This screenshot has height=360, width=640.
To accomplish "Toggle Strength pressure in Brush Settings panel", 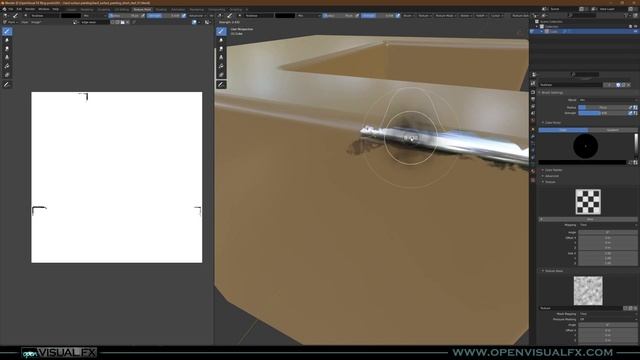I will click(x=630, y=113).
